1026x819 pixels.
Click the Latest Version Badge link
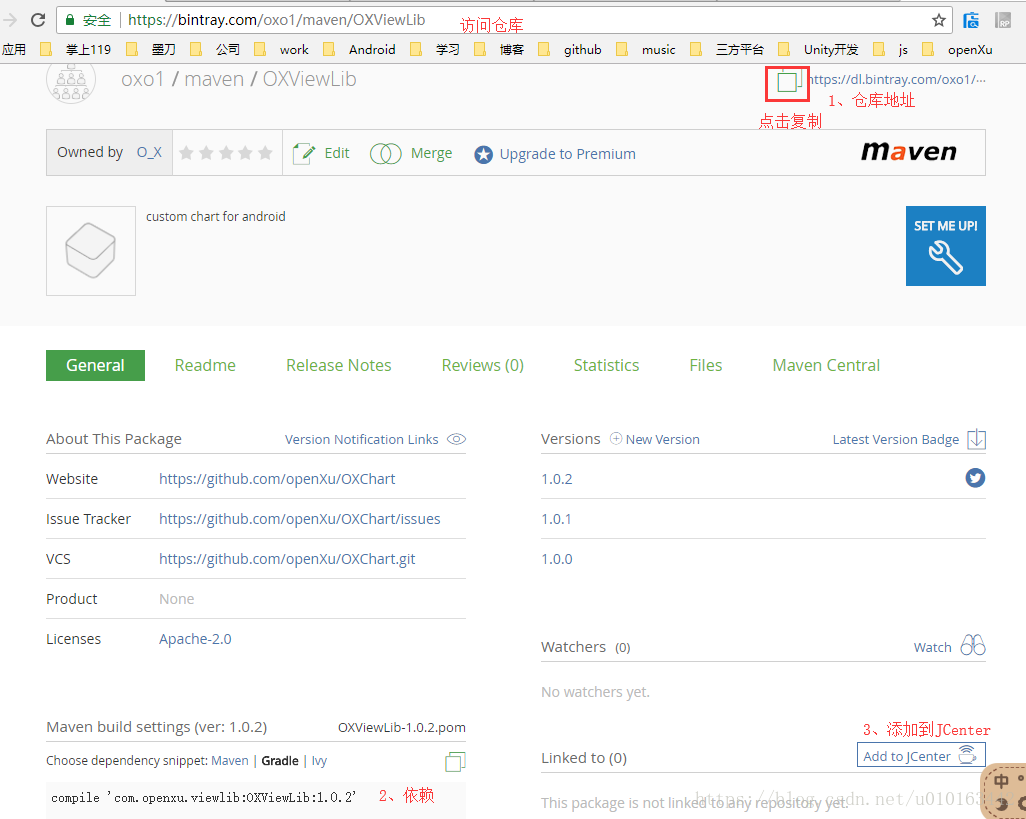coord(896,440)
